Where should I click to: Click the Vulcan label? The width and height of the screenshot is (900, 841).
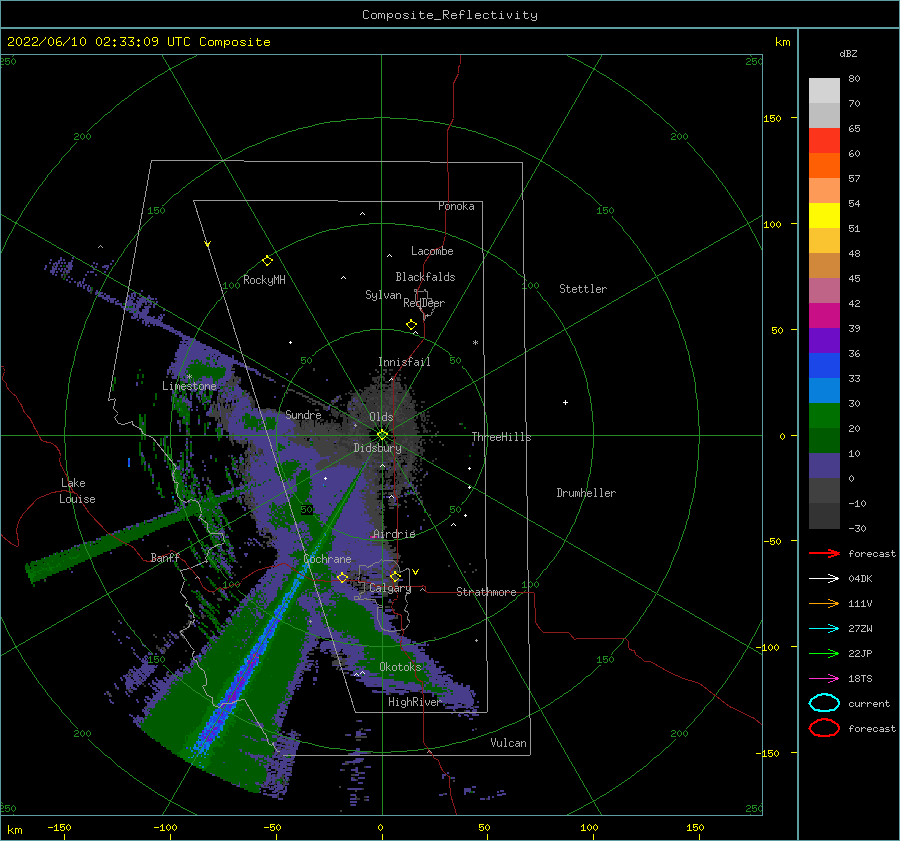509,743
